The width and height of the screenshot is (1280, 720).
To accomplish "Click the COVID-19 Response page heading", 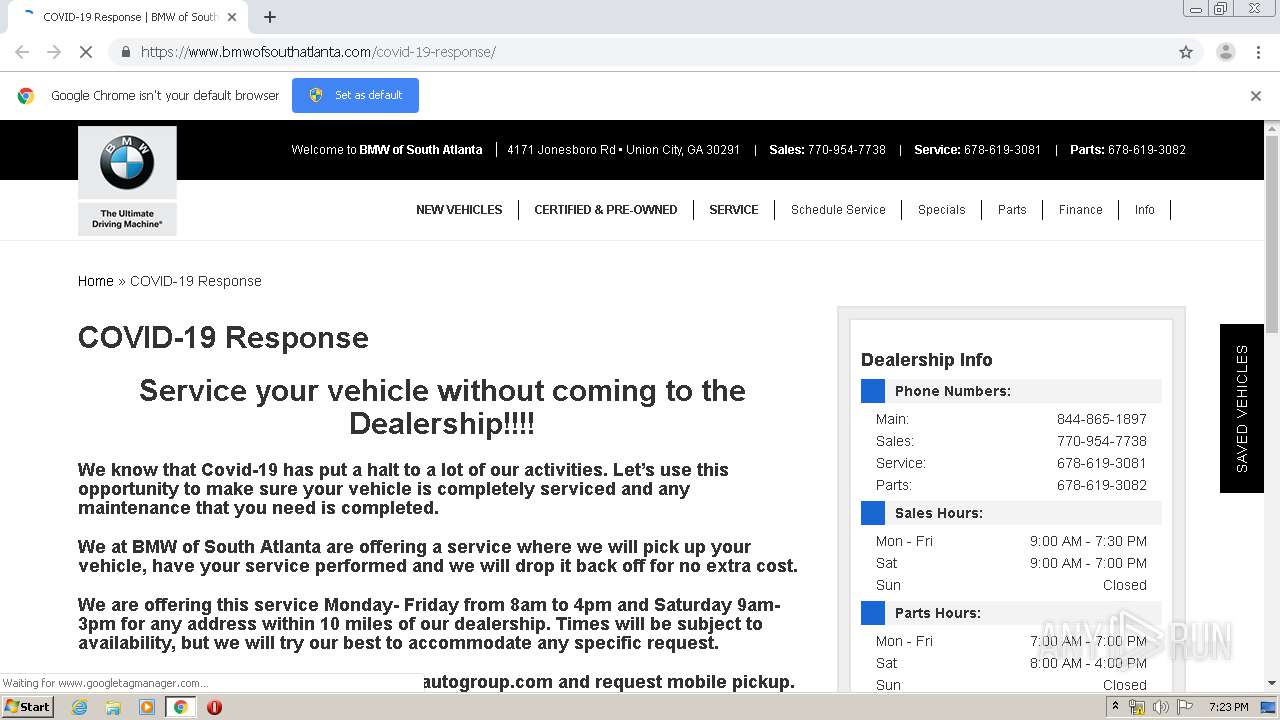I will point(223,338).
